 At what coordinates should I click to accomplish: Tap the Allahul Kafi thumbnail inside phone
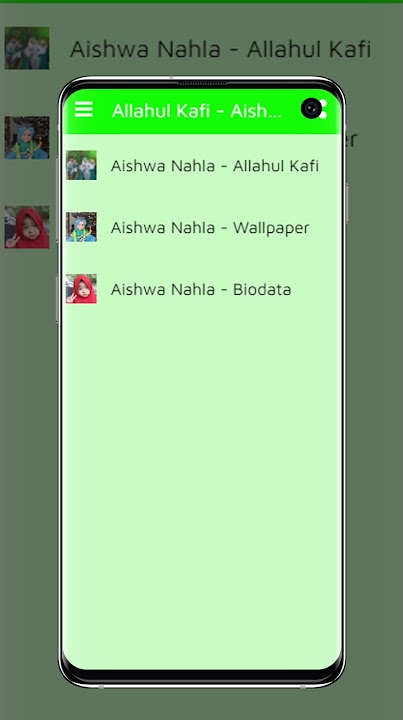pyautogui.click(x=81, y=165)
